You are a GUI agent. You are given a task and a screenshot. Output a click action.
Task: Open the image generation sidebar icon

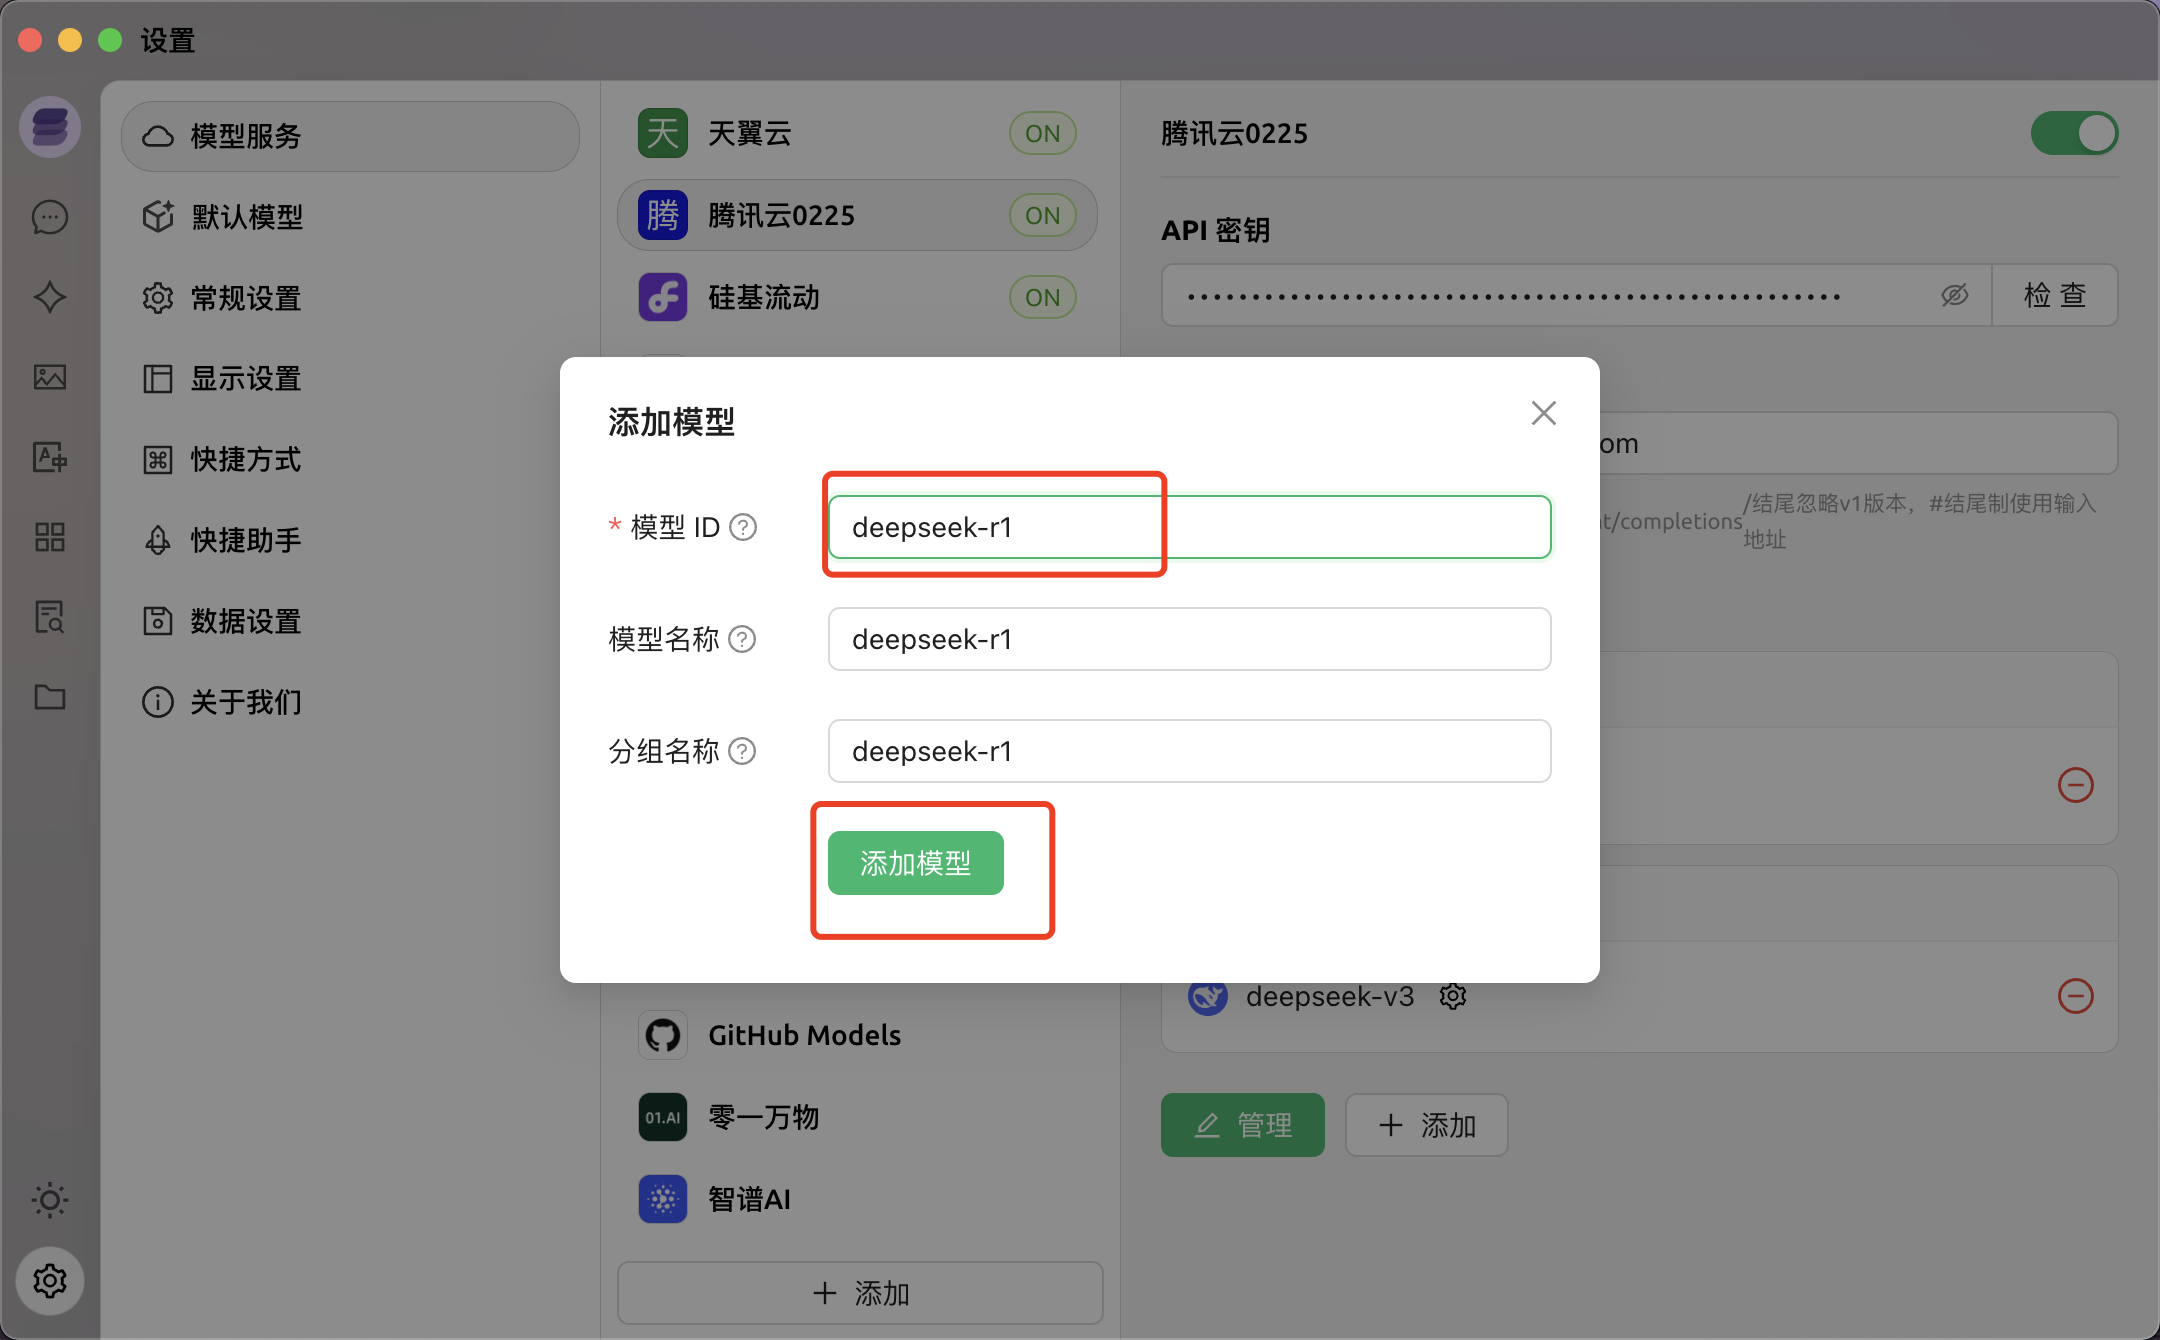[x=50, y=377]
